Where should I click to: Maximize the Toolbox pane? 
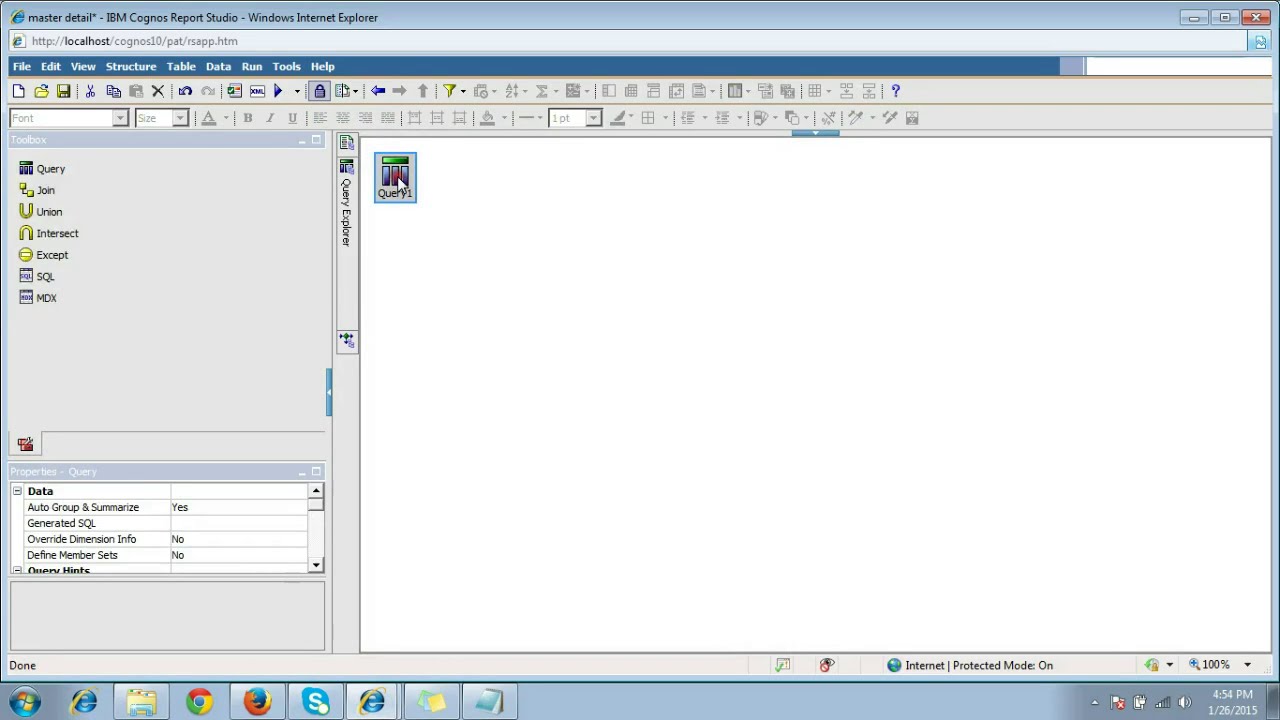316,140
